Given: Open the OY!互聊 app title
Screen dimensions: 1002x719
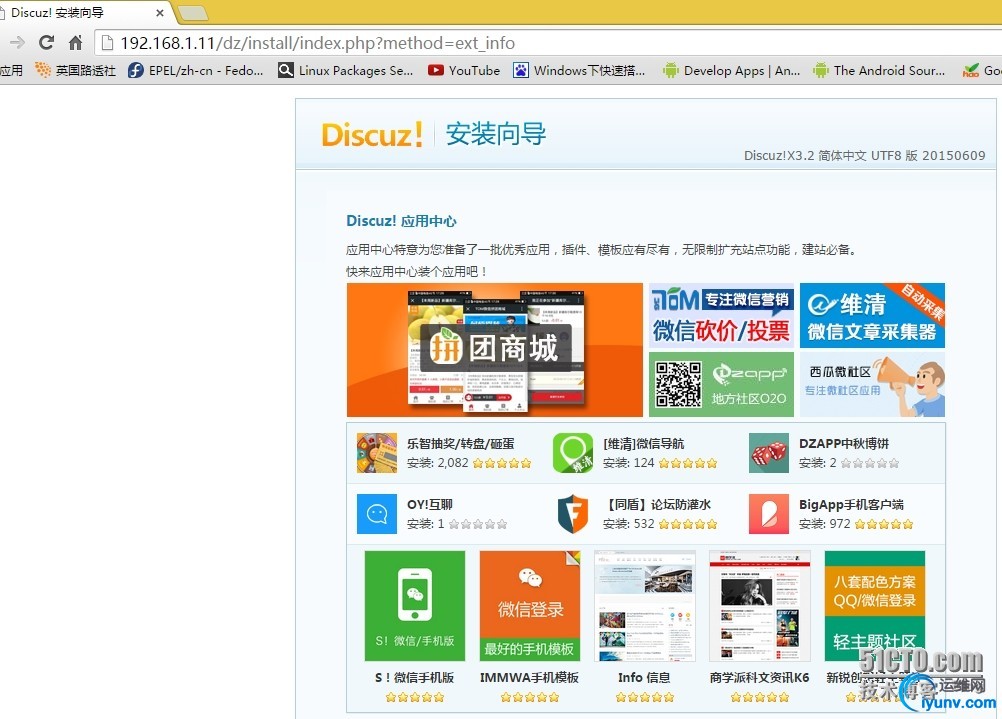Looking at the screenshot, I should click(429, 504).
